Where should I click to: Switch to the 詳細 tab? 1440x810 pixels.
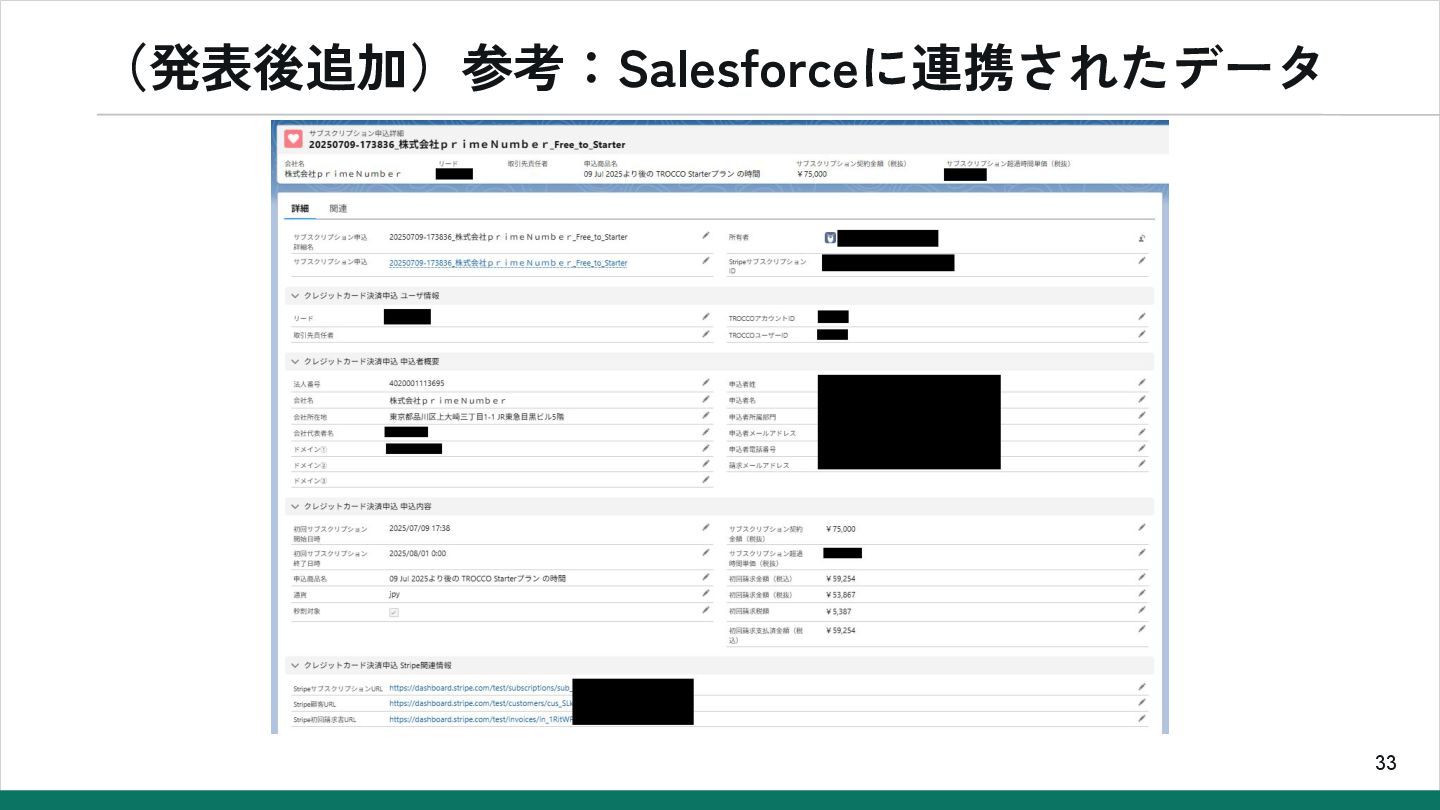pos(300,209)
